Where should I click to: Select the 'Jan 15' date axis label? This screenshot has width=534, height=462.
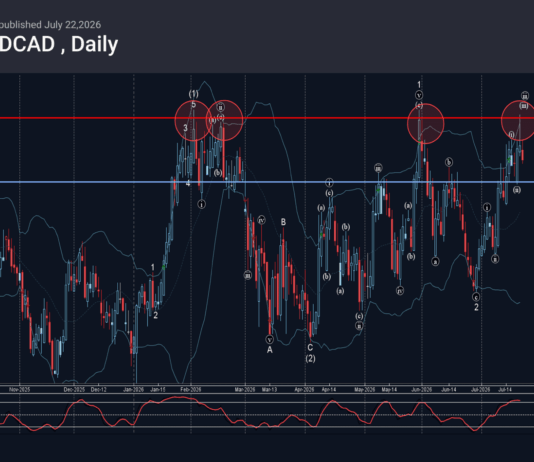[158, 389]
